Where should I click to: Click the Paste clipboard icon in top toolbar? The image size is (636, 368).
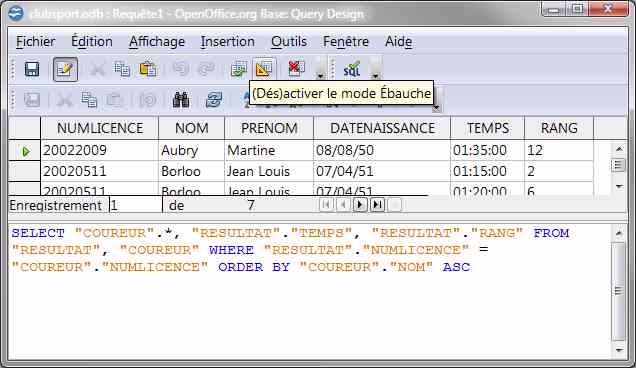click(x=148, y=69)
